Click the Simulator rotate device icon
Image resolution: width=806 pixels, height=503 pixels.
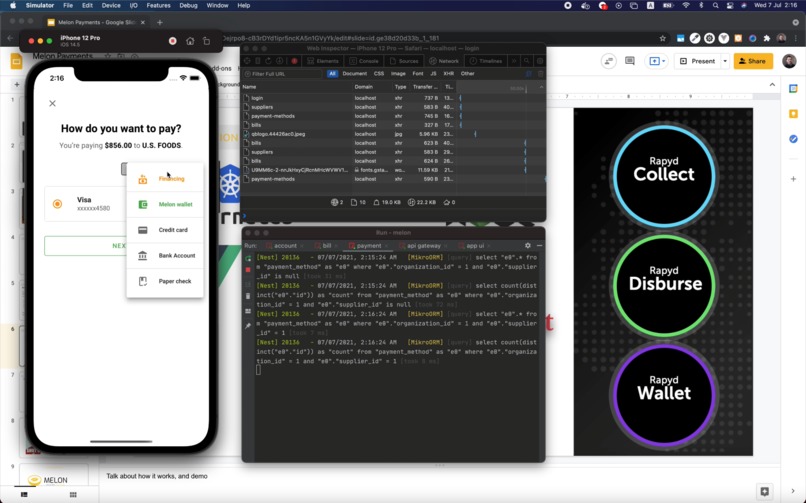click(206, 41)
